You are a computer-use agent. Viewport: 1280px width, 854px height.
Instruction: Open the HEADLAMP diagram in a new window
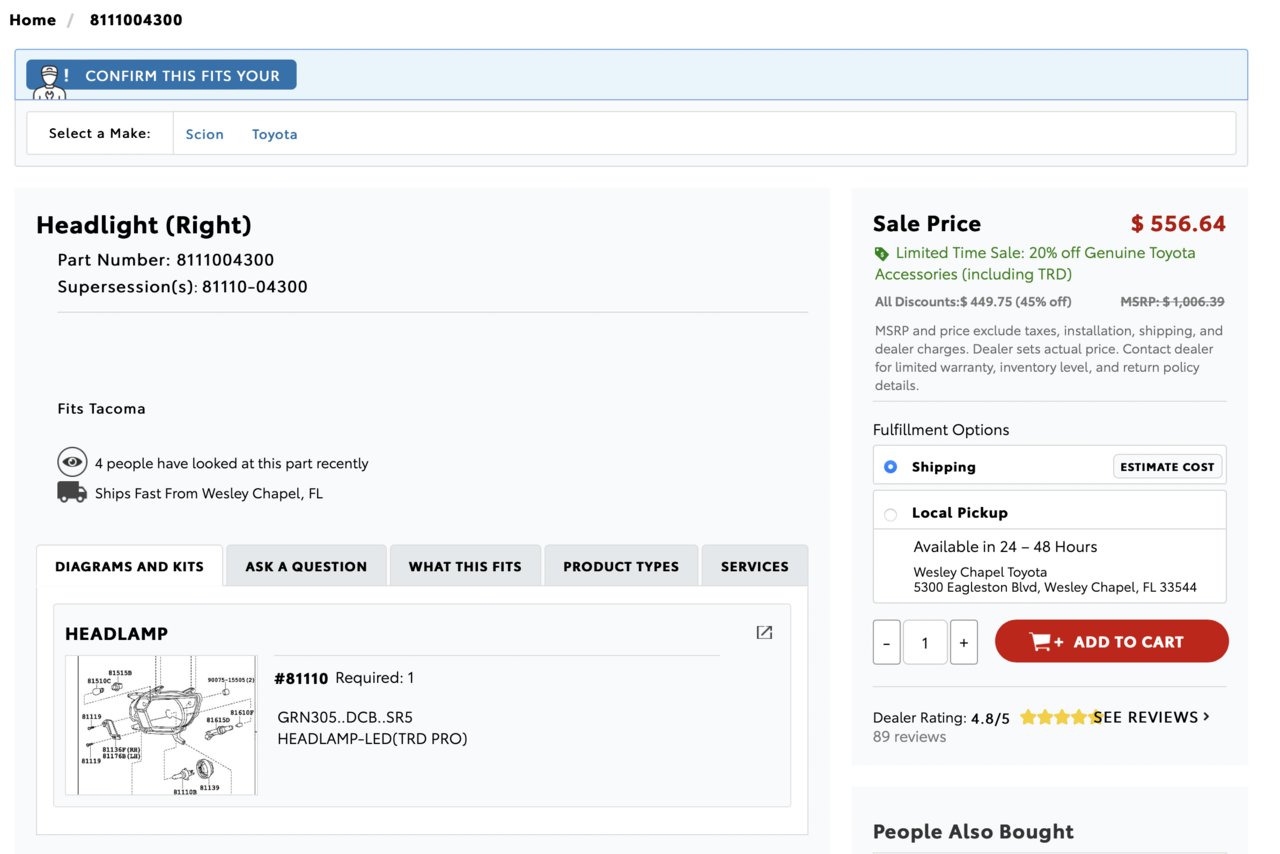click(x=764, y=632)
